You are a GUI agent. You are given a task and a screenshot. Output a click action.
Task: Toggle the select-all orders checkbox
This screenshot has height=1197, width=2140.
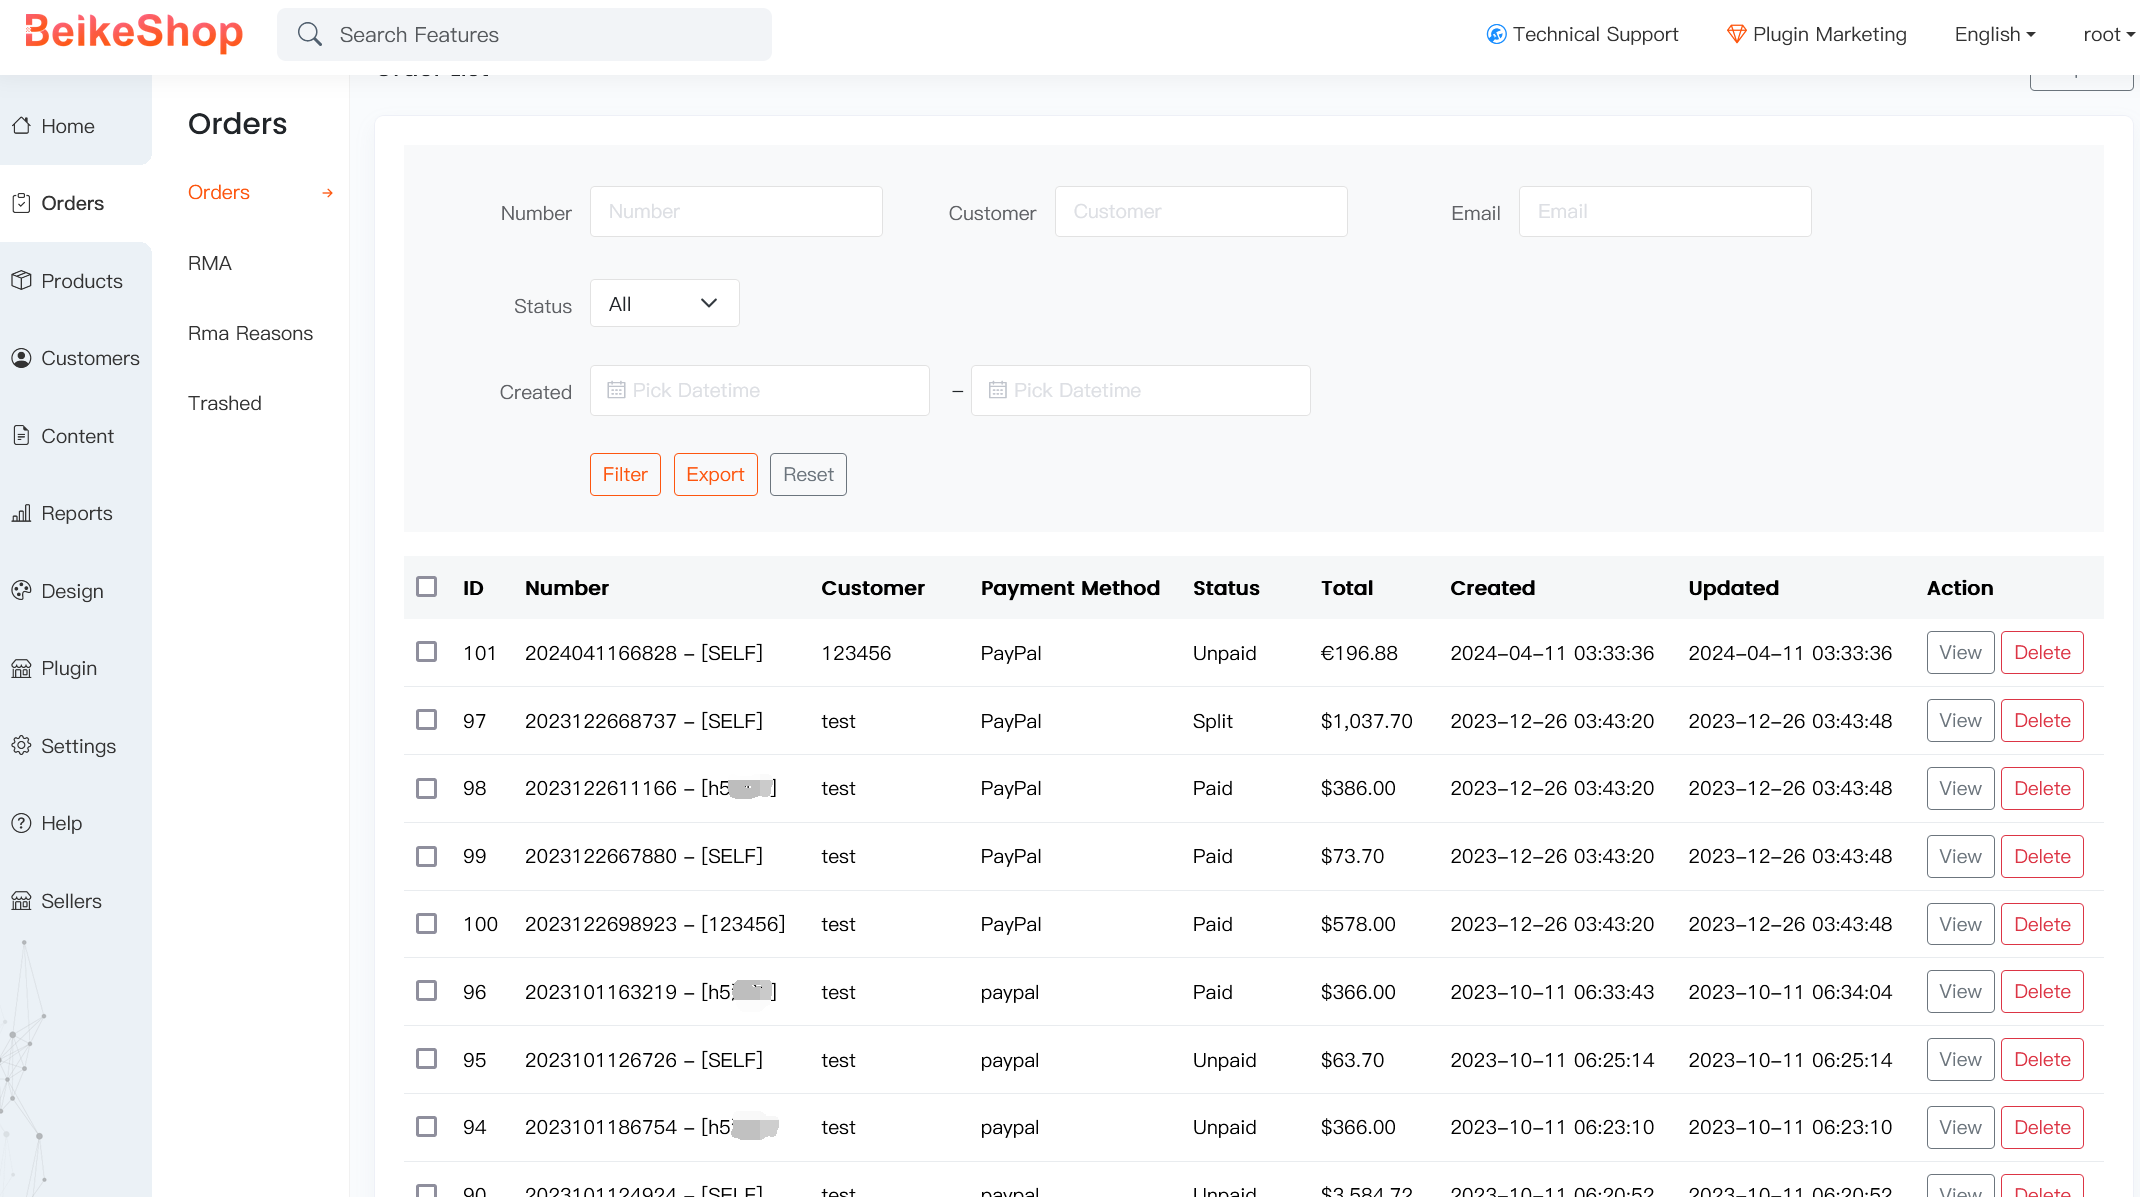tap(427, 587)
